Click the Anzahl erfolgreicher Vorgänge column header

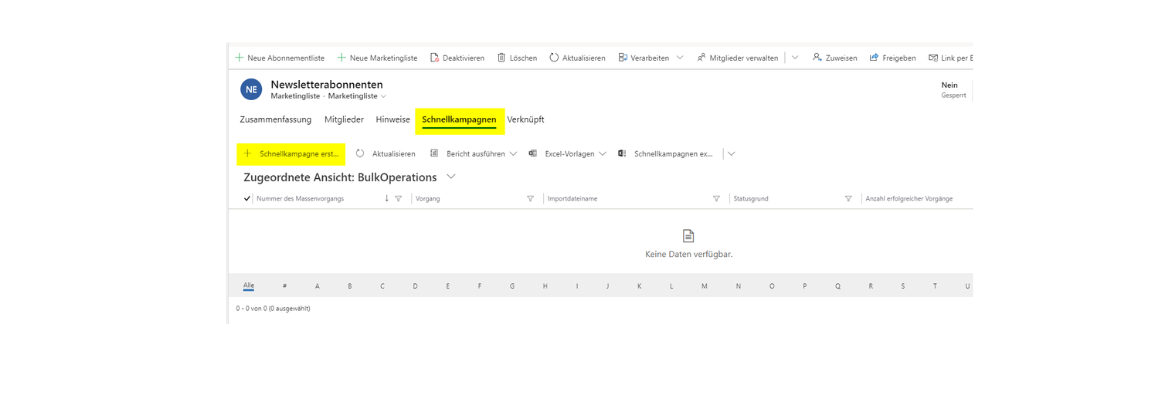point(909,199)
